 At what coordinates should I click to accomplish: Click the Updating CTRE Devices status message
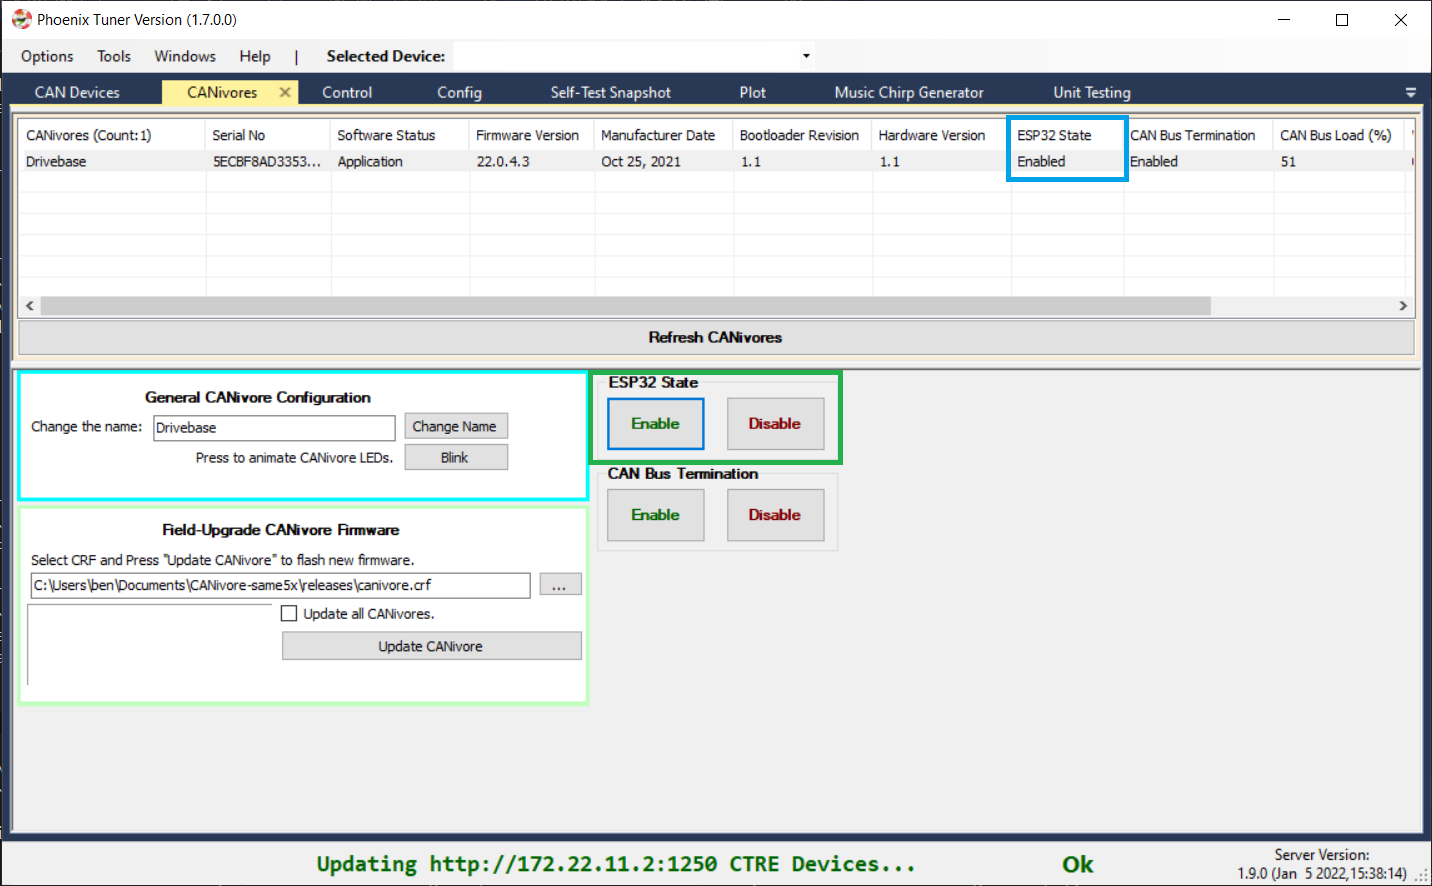pos(616,864)
